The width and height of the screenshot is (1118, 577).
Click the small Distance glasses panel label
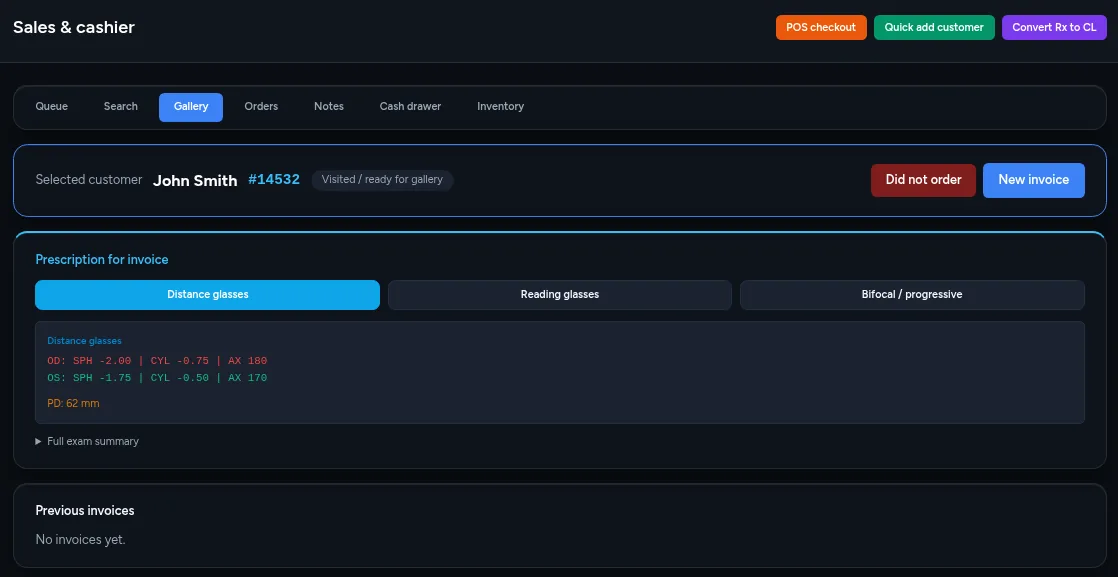click(x=84, y=341)
